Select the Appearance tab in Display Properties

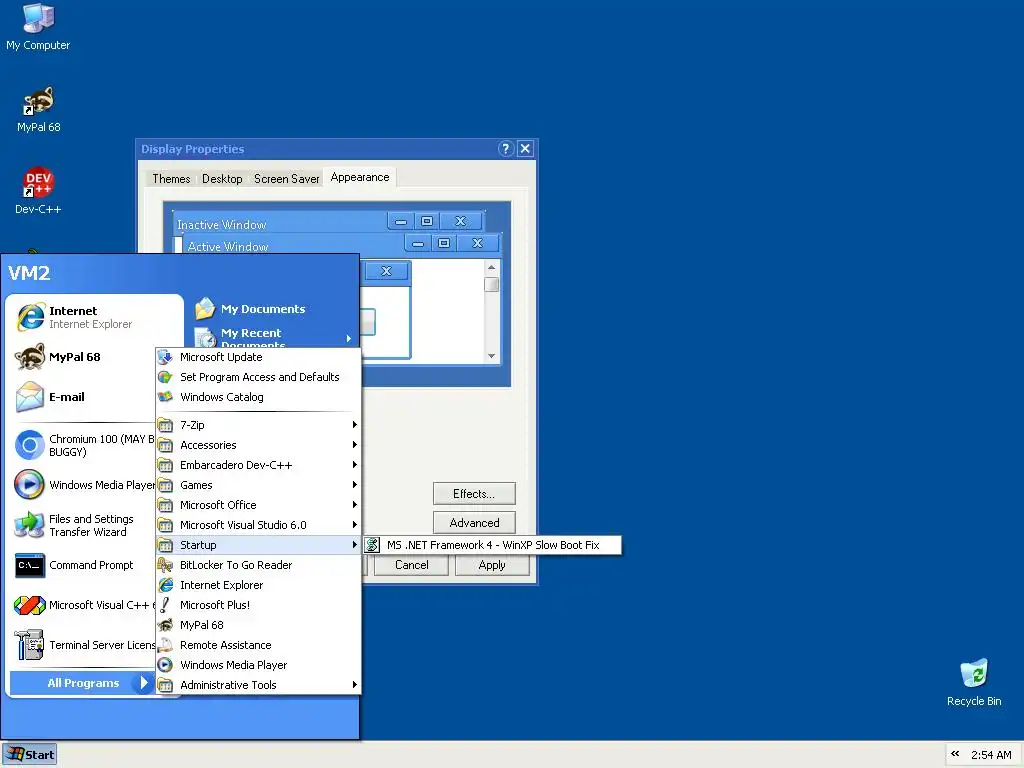click(360, 177)
